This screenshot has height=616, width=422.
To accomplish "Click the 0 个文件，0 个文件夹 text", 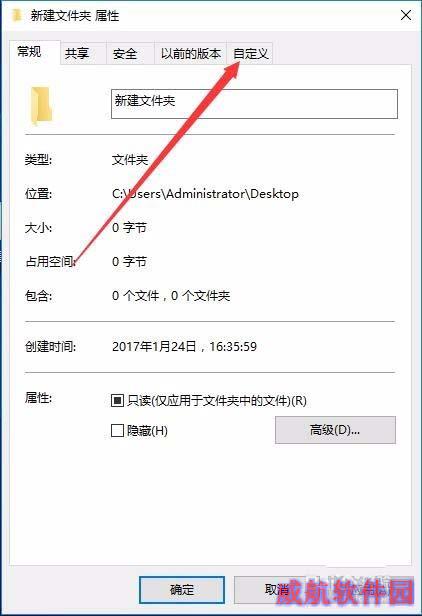I will click(171, 295).
